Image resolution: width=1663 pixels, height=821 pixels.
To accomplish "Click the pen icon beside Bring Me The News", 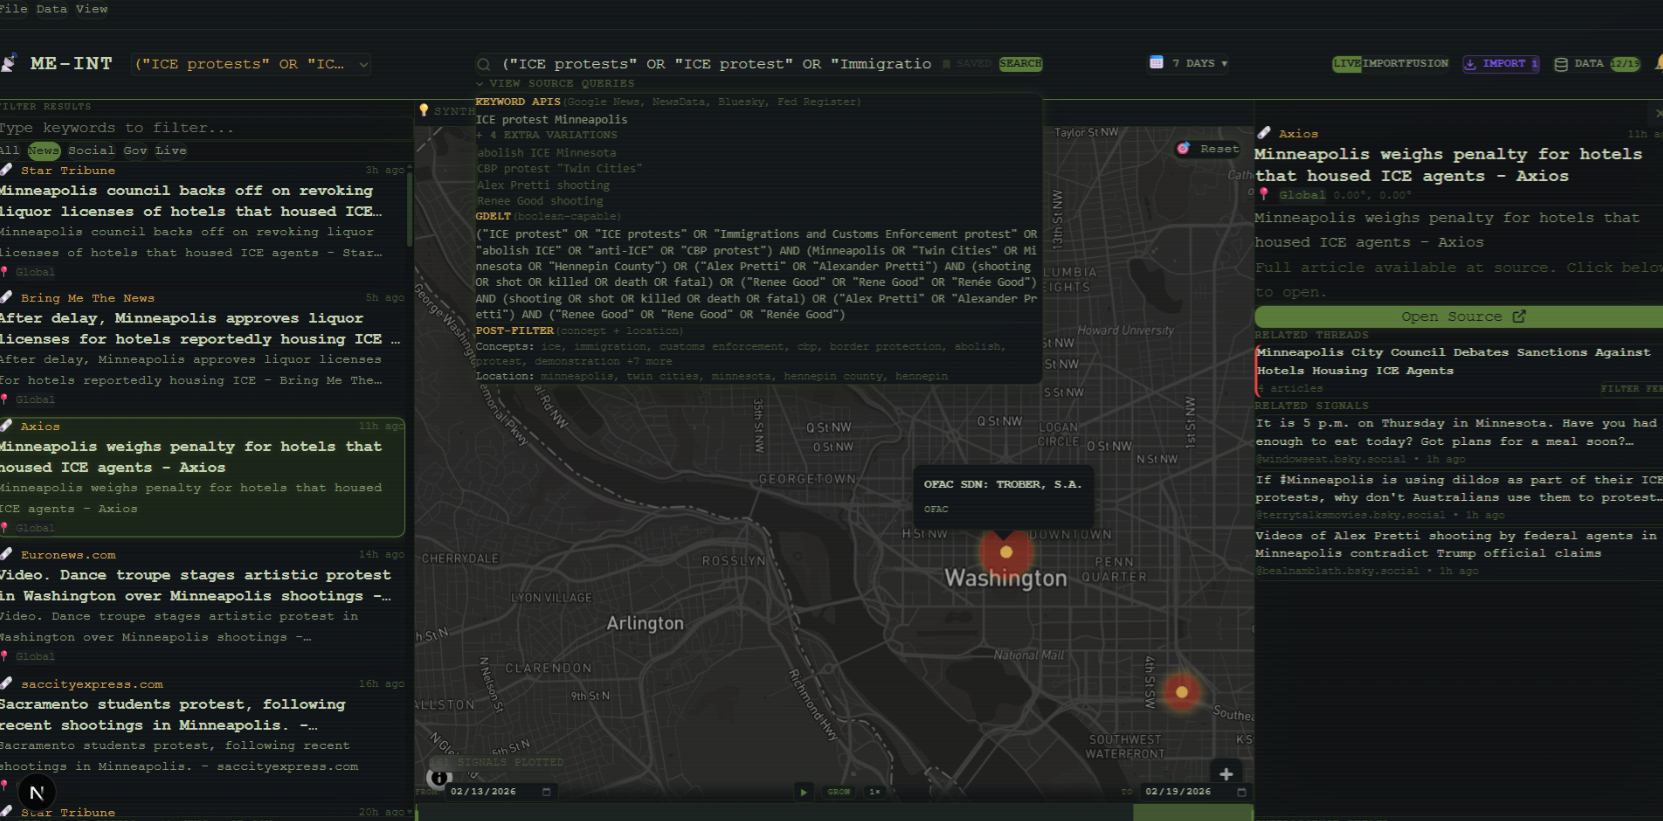I will pyautogui.click(x=7, y=298).
